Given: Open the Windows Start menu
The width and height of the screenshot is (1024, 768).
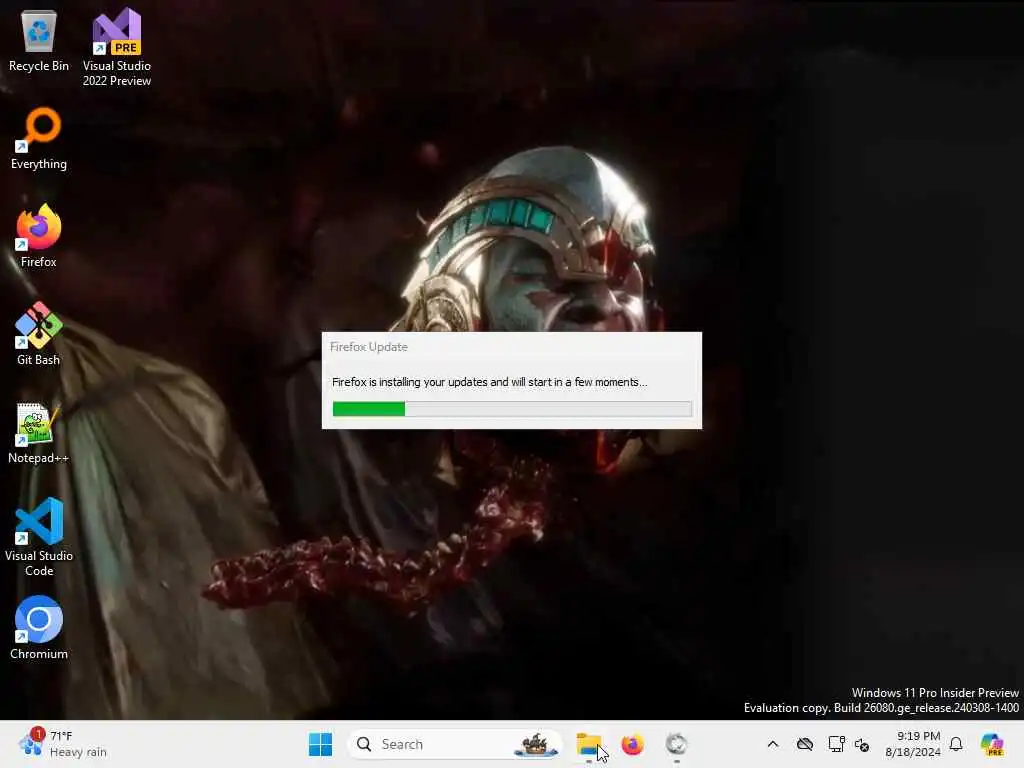Looking at the screenshot, I should tap(320, 744).
